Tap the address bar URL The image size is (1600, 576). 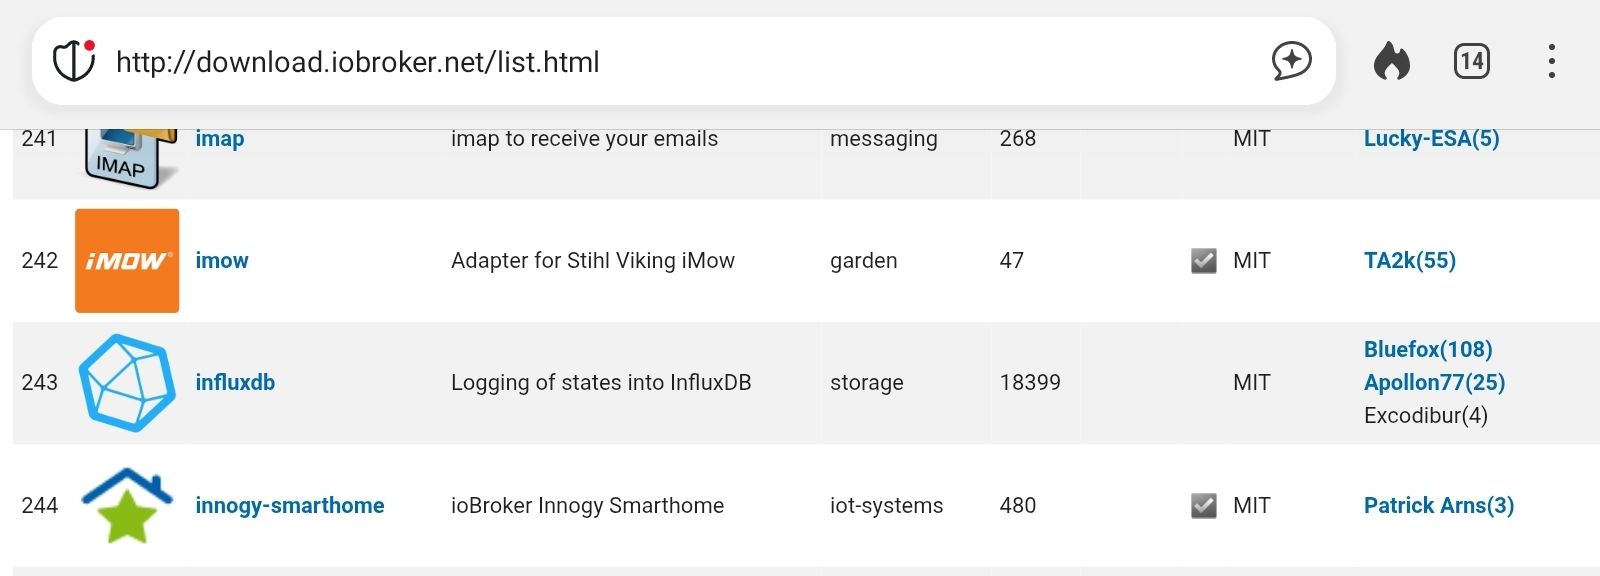pyautogui.click(x=357, y=61)
